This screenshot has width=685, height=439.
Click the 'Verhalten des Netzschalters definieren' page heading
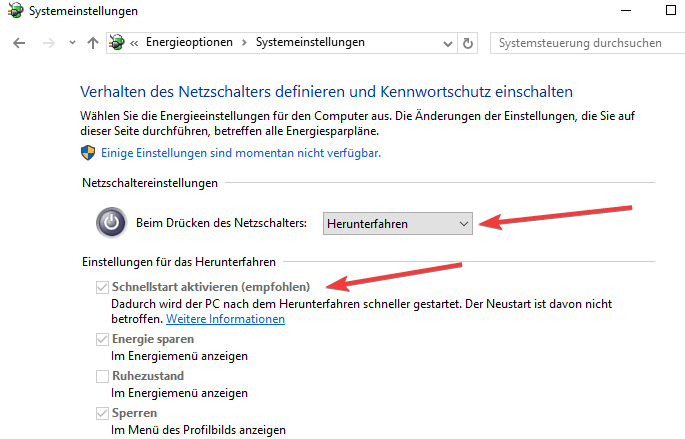coord(326,92)
